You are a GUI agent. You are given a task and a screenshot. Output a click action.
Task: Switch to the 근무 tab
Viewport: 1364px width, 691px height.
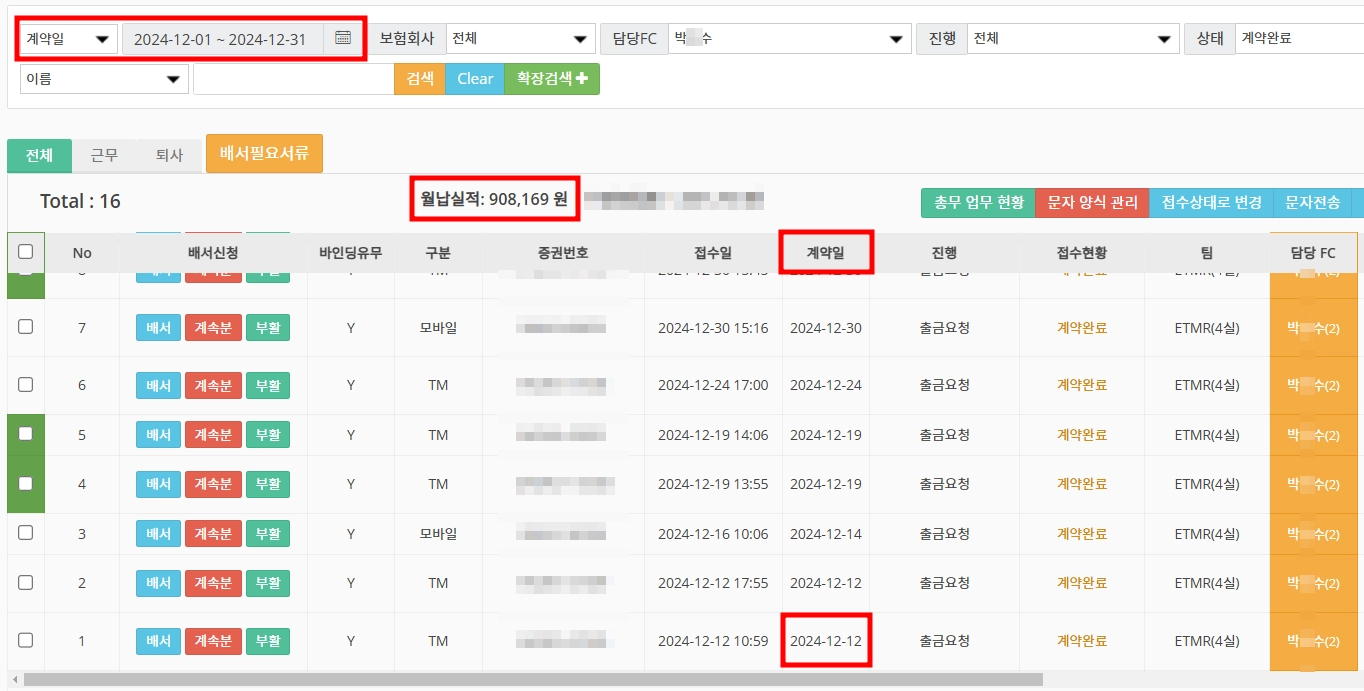point(104,156)
